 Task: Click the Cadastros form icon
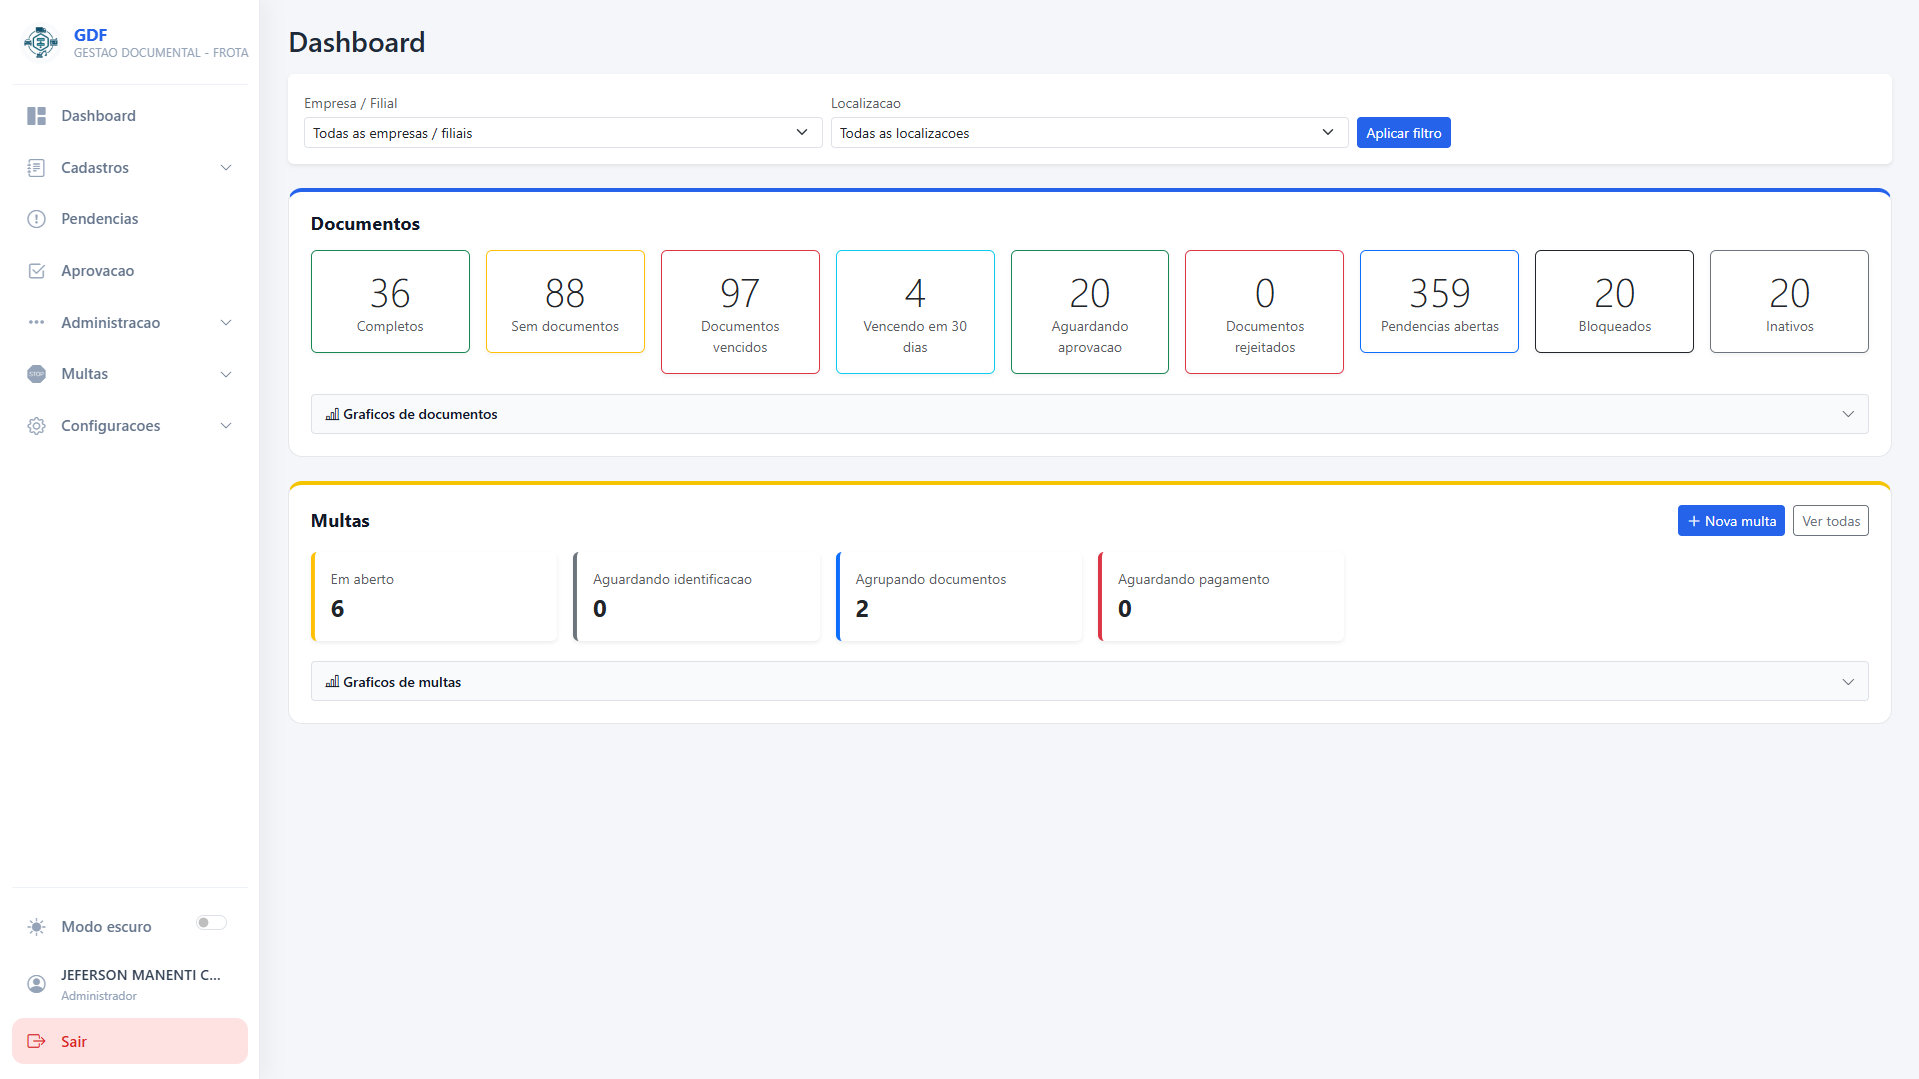click(37, 168)
